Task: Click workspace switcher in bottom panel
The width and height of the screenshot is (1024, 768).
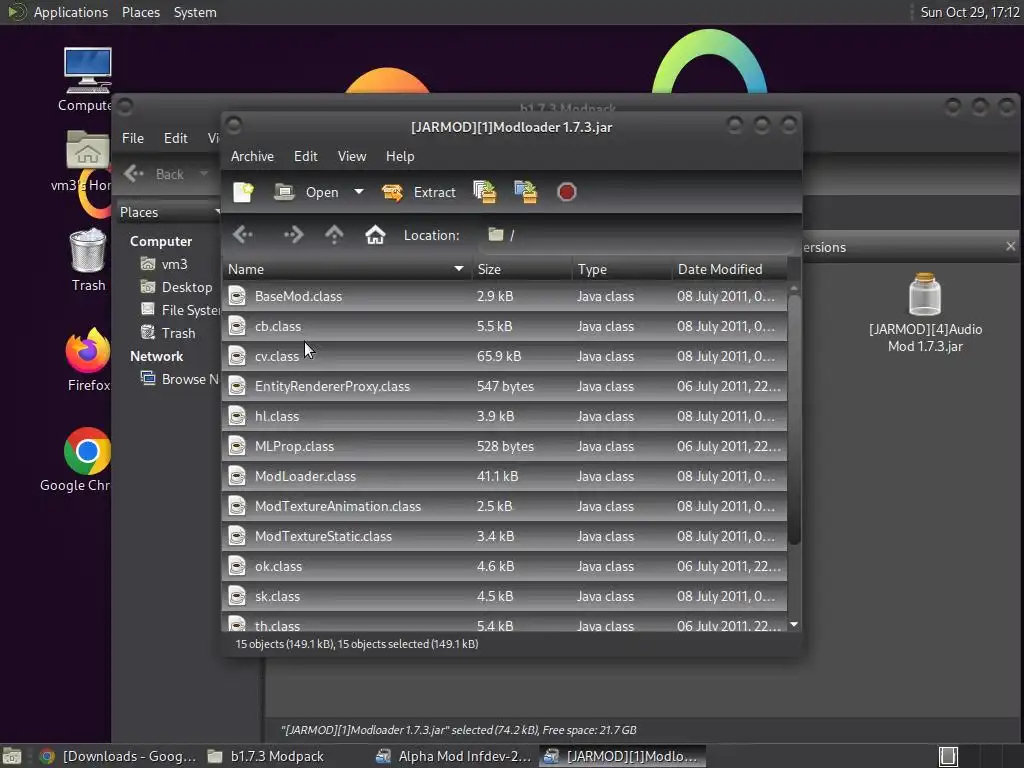Action: click(948, 756)
